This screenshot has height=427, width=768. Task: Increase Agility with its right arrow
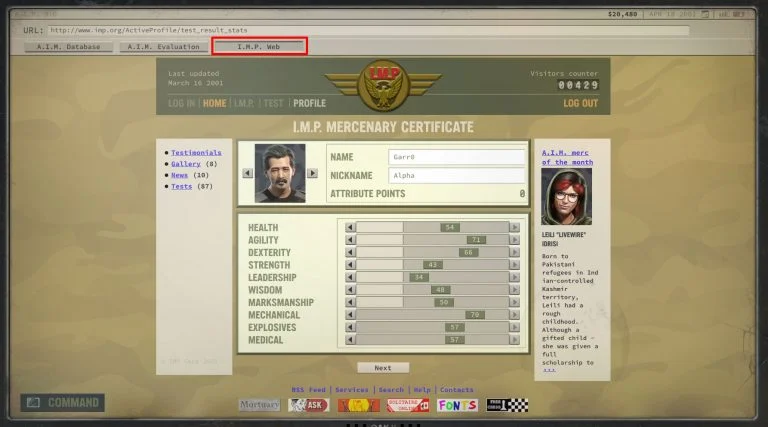(514, 240)
